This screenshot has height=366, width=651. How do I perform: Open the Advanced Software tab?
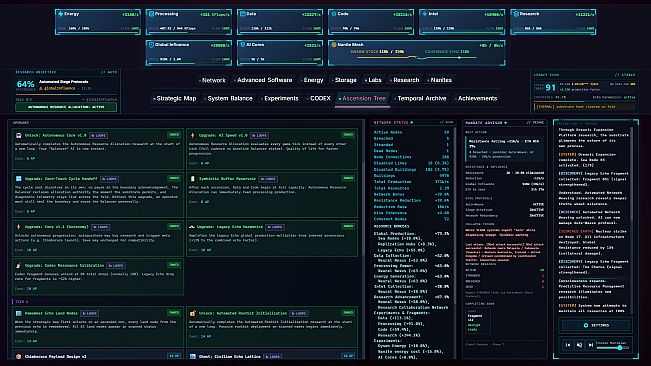[x=263, y=80]
